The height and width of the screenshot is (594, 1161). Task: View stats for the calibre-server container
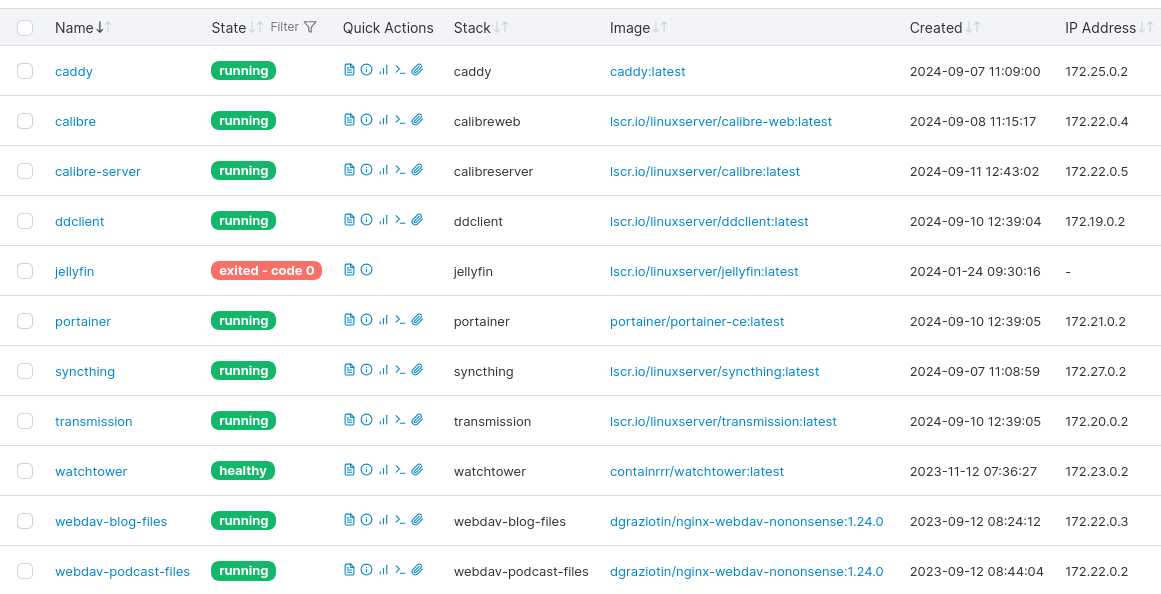point(383,170)
